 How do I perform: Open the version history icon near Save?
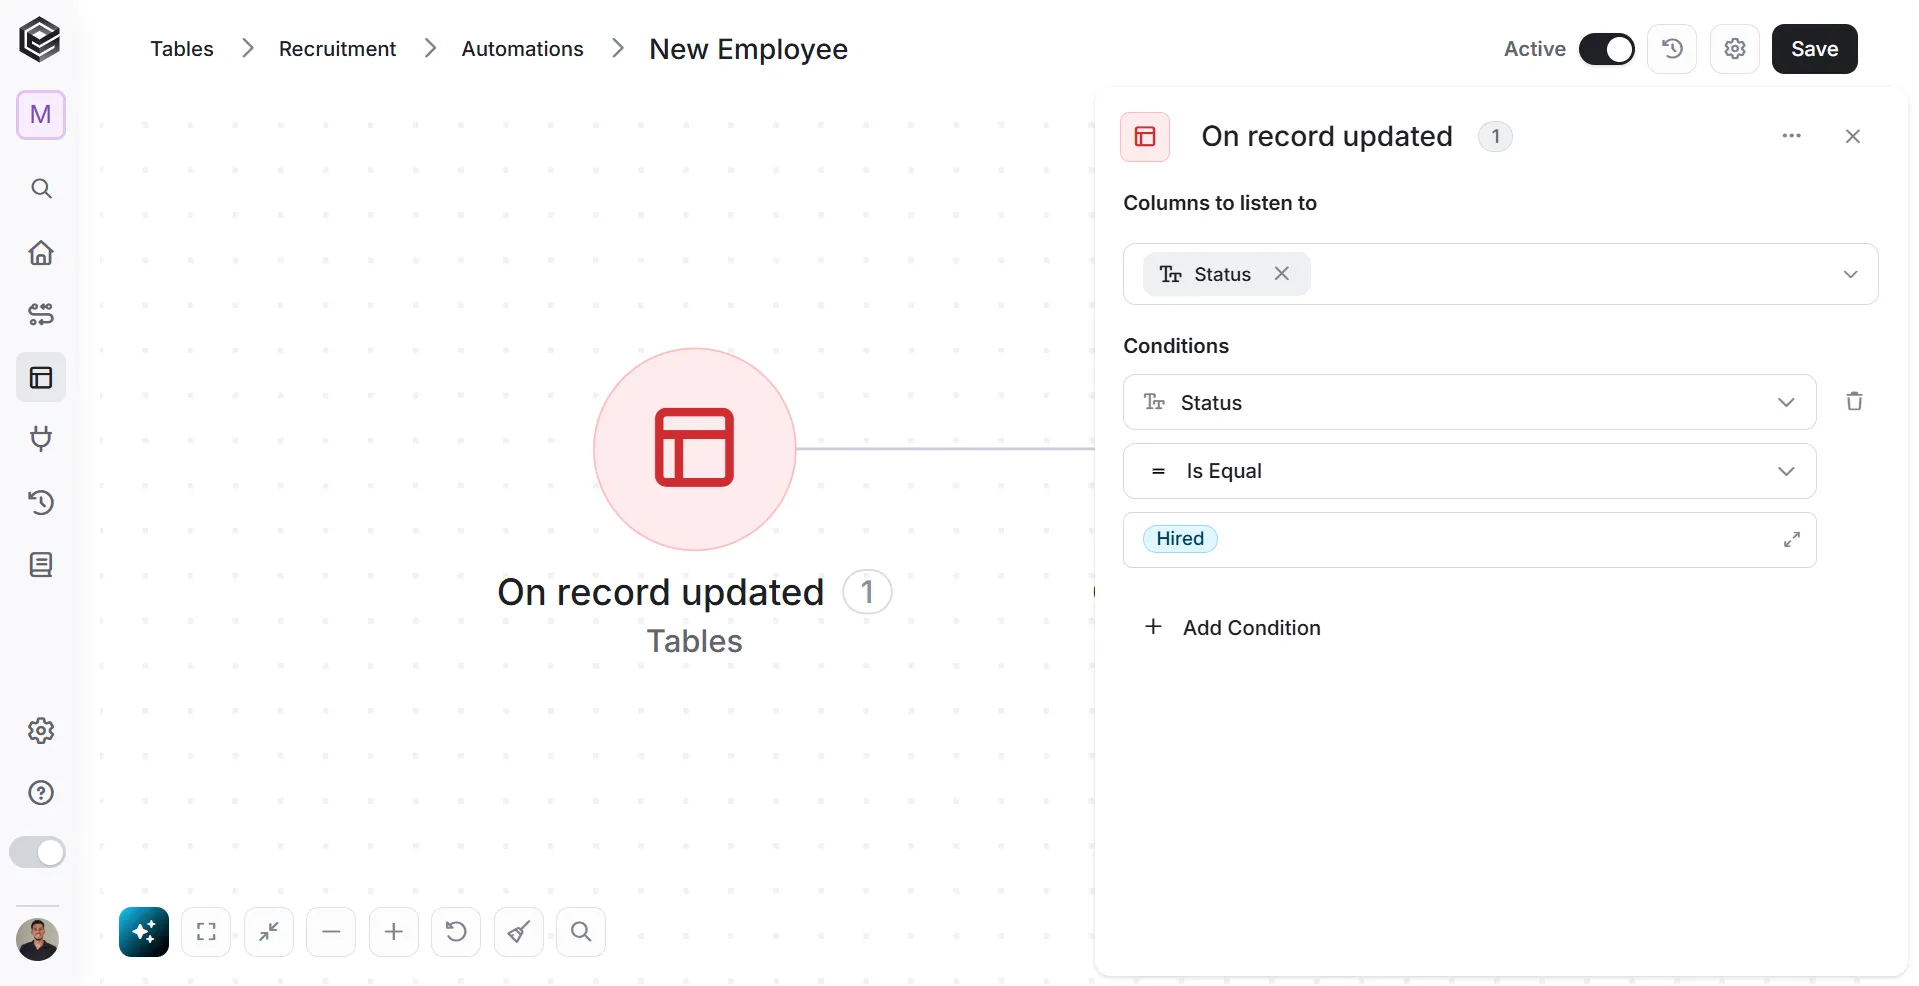pyautogui.click(x=1672, y=49)
